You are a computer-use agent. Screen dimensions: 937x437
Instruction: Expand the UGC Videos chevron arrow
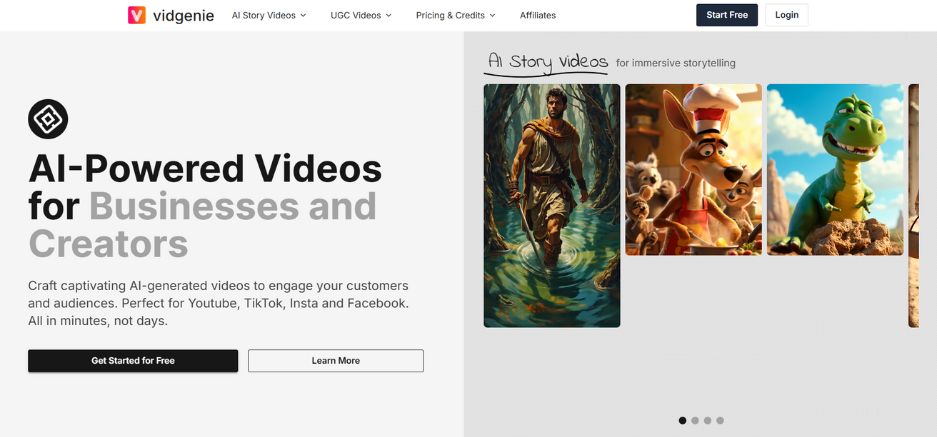[388, 16]
